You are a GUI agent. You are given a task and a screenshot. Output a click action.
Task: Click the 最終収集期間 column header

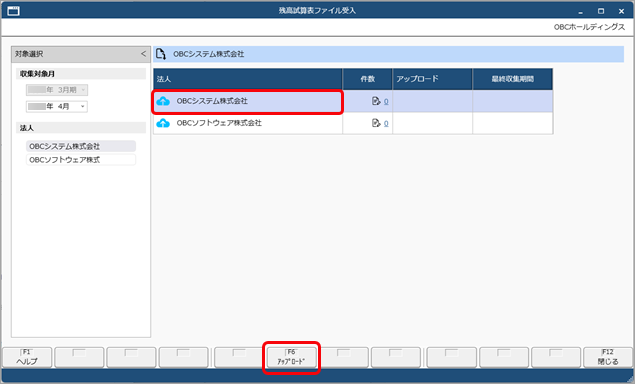tap(513, 79)
